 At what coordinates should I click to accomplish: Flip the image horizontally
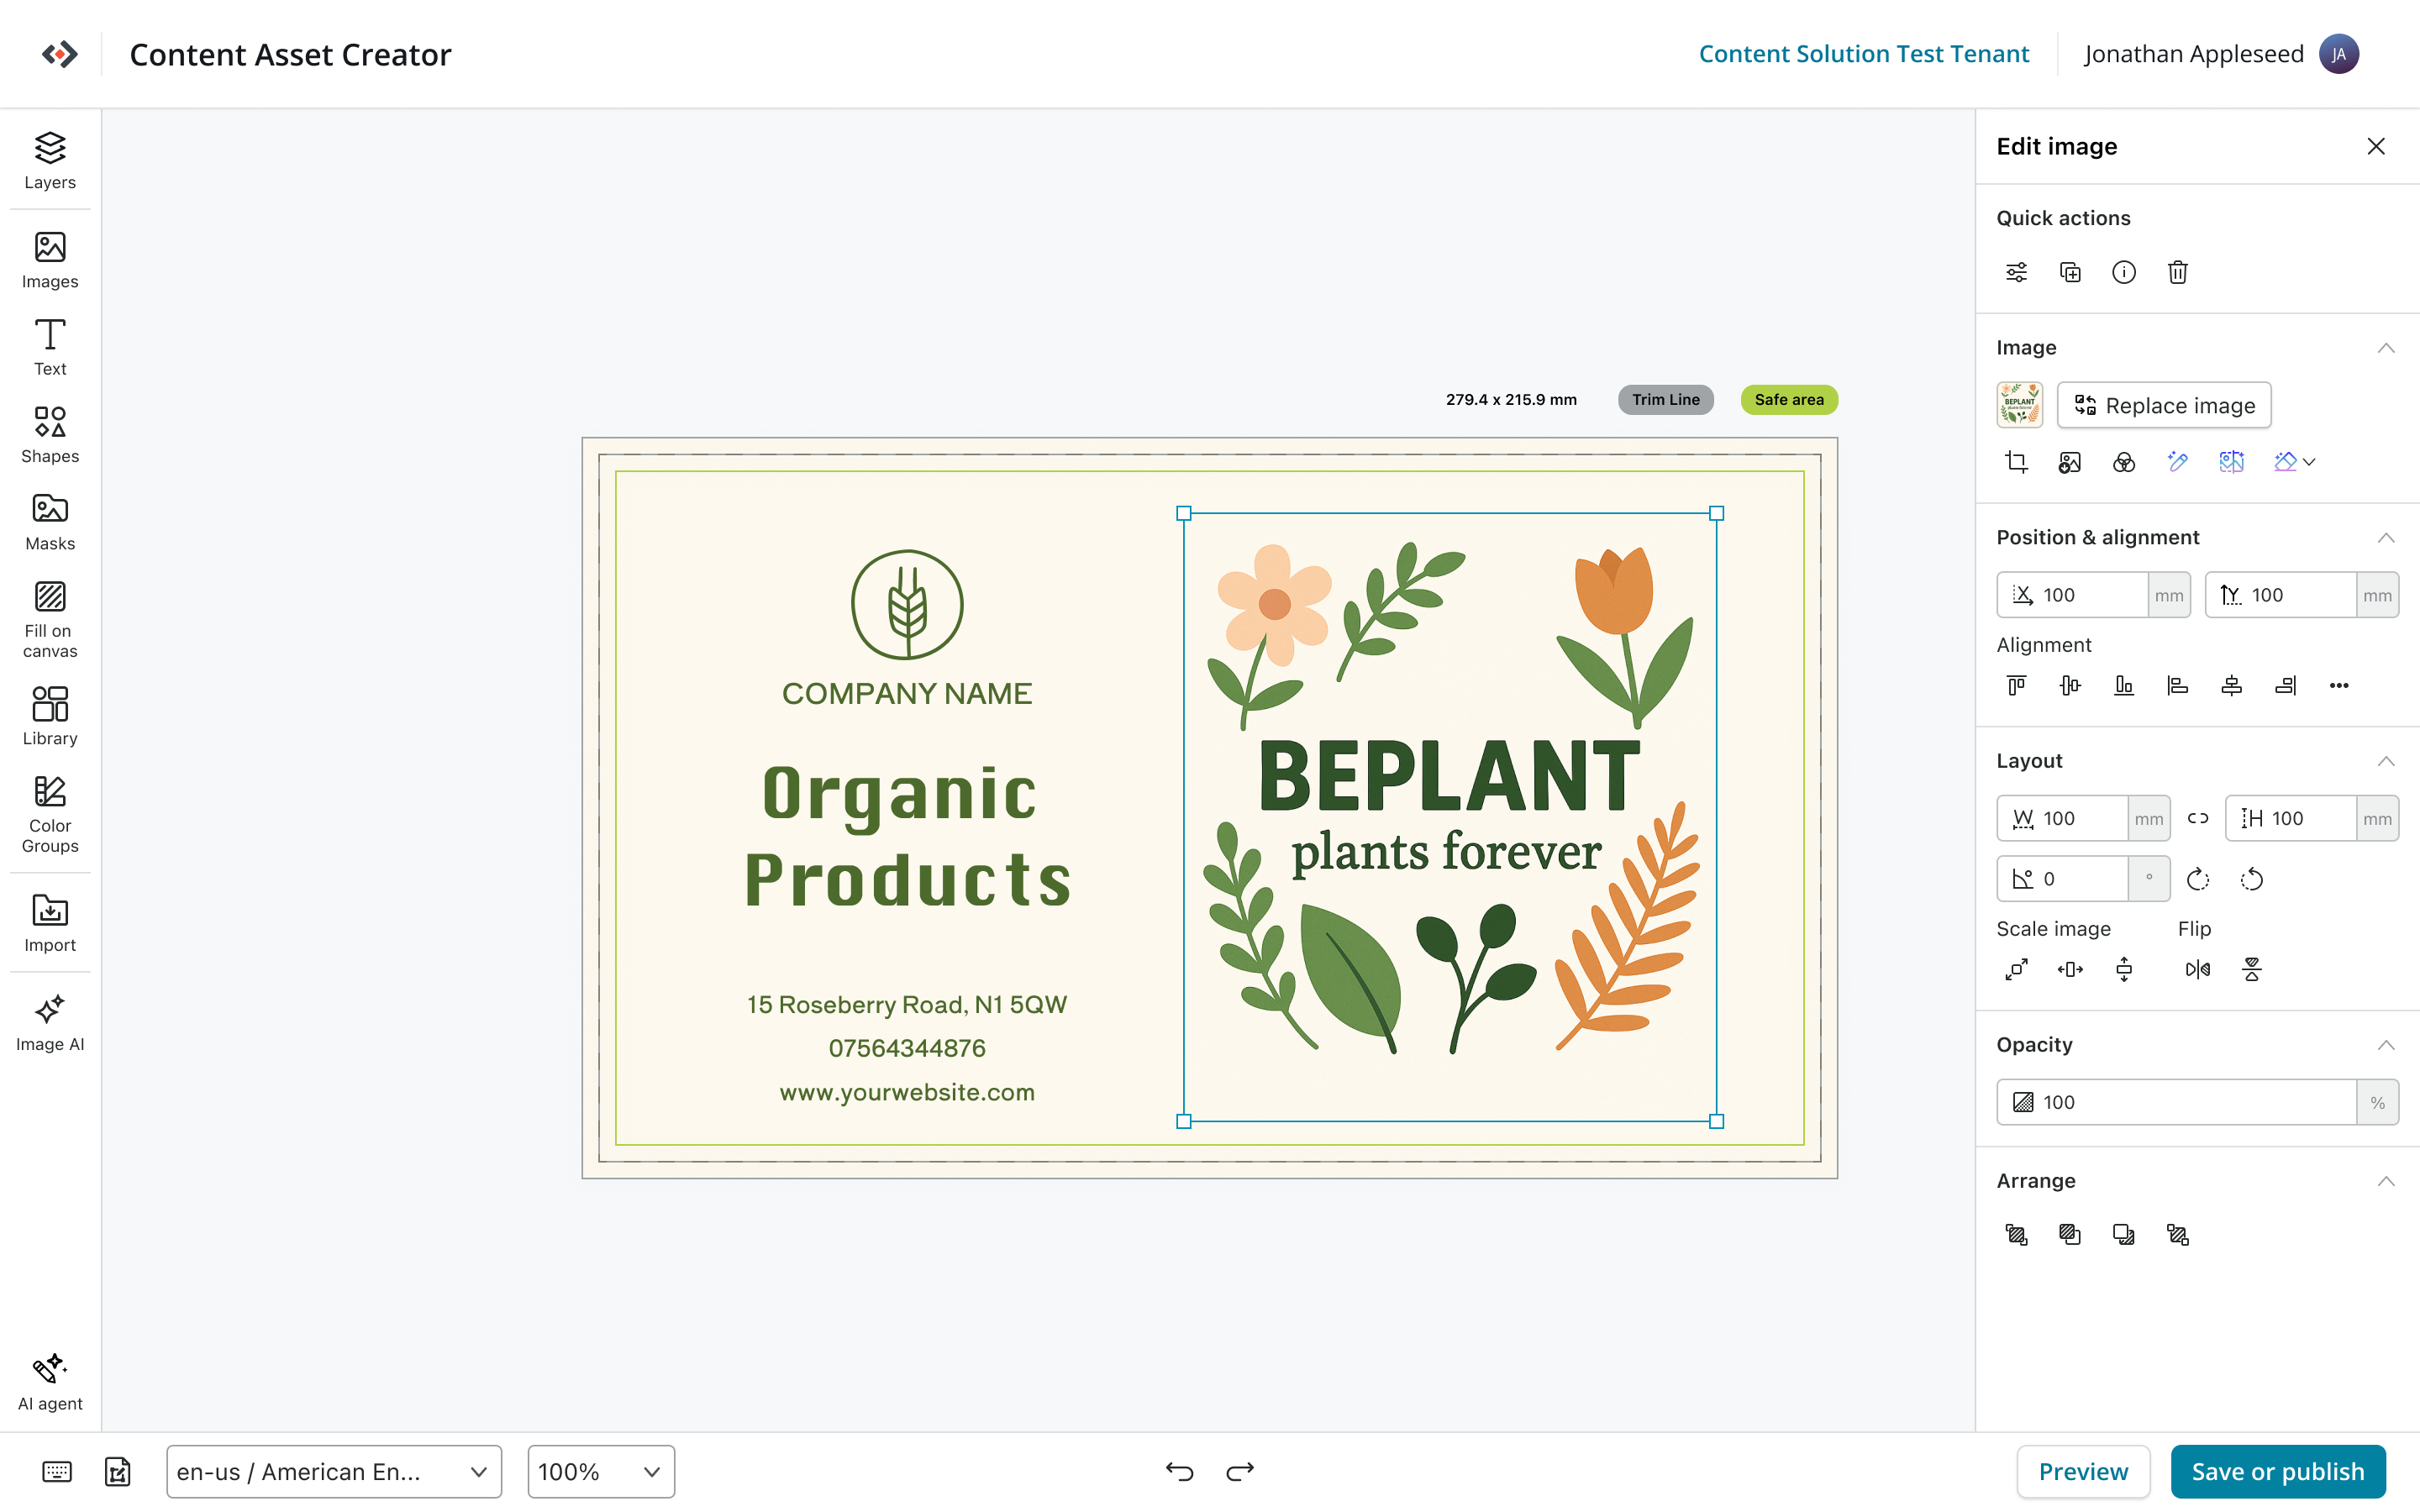pos(2198,969)
